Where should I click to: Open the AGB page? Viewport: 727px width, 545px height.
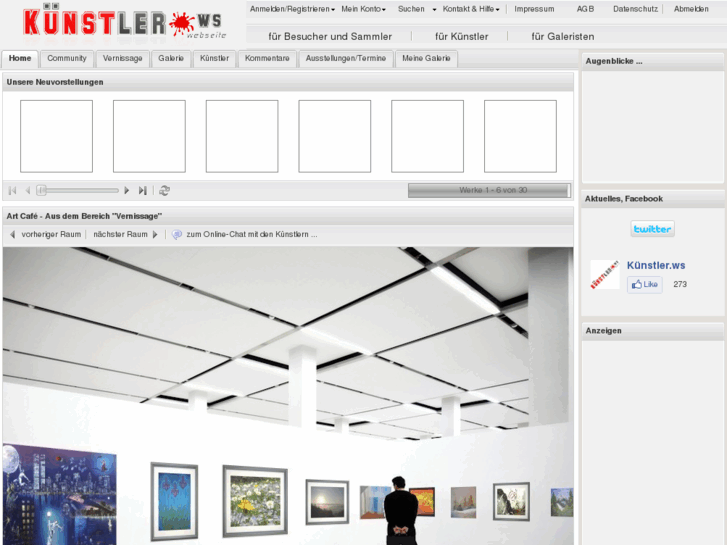pos(585,9)
